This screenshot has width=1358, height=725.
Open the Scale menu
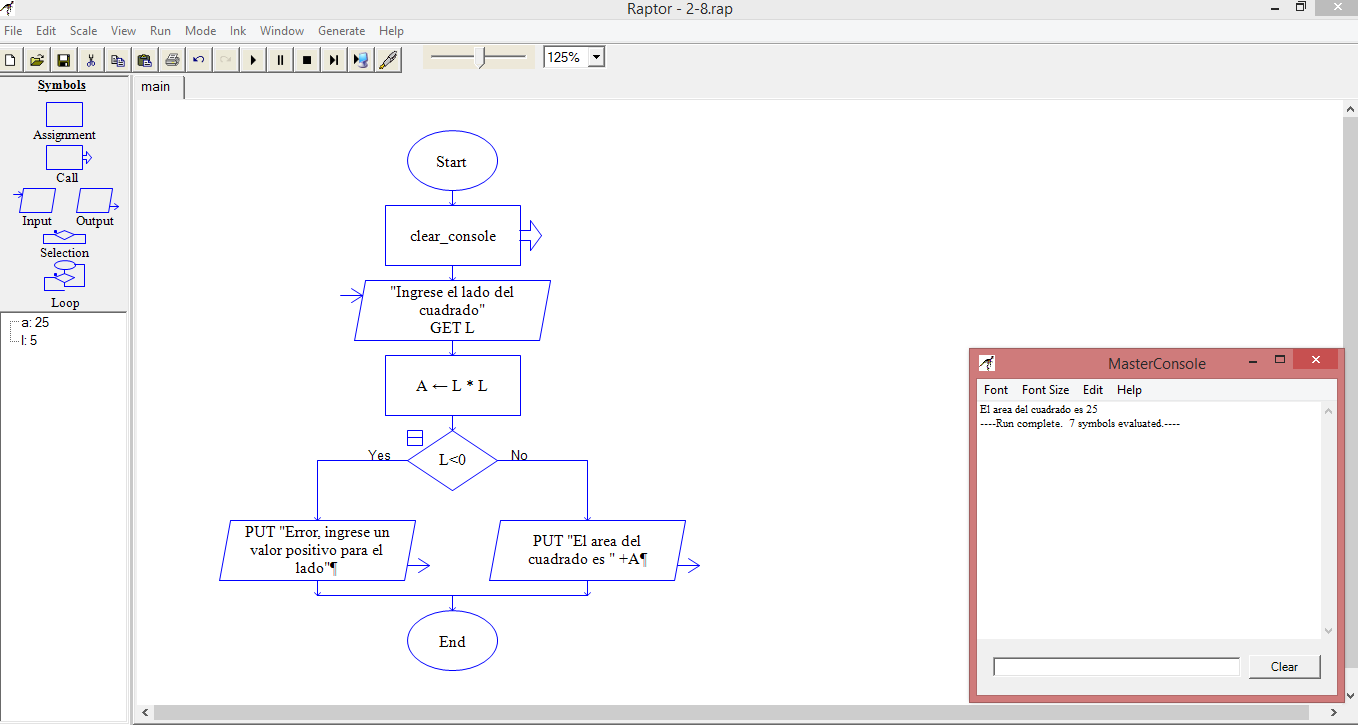pos(83,31)
